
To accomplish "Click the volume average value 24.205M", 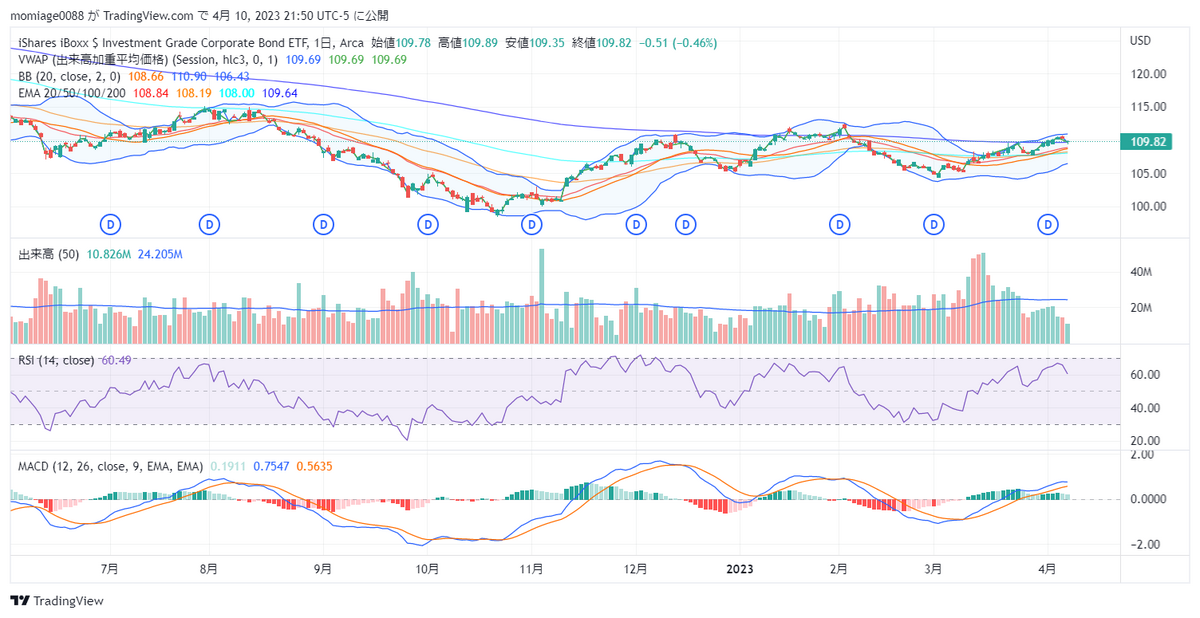I will (160, 255).
